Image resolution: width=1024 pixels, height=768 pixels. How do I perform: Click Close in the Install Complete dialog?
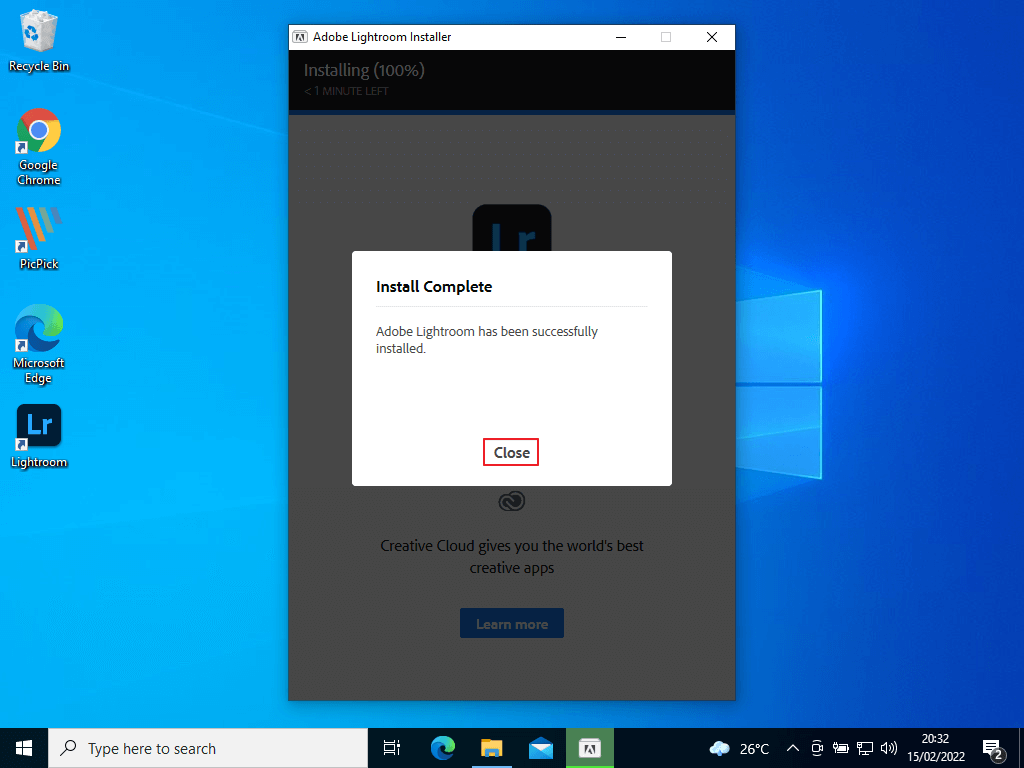(511, 453)
